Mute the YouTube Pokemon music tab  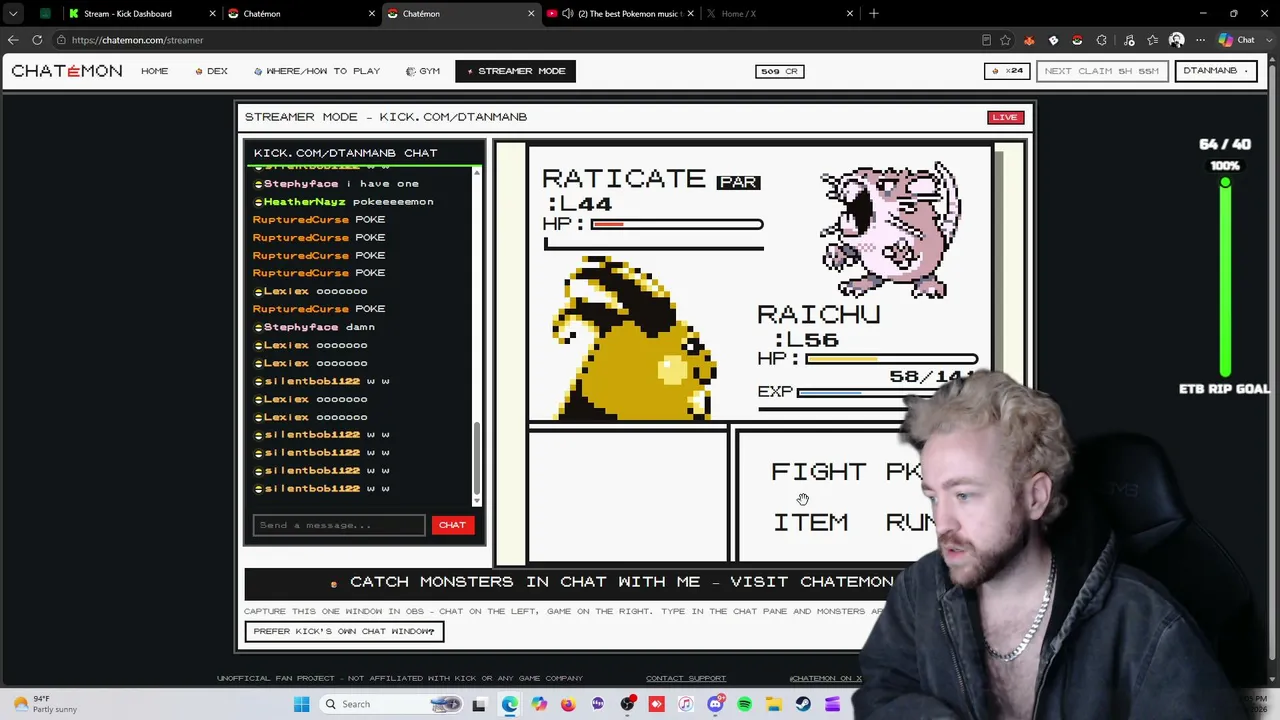568,13
